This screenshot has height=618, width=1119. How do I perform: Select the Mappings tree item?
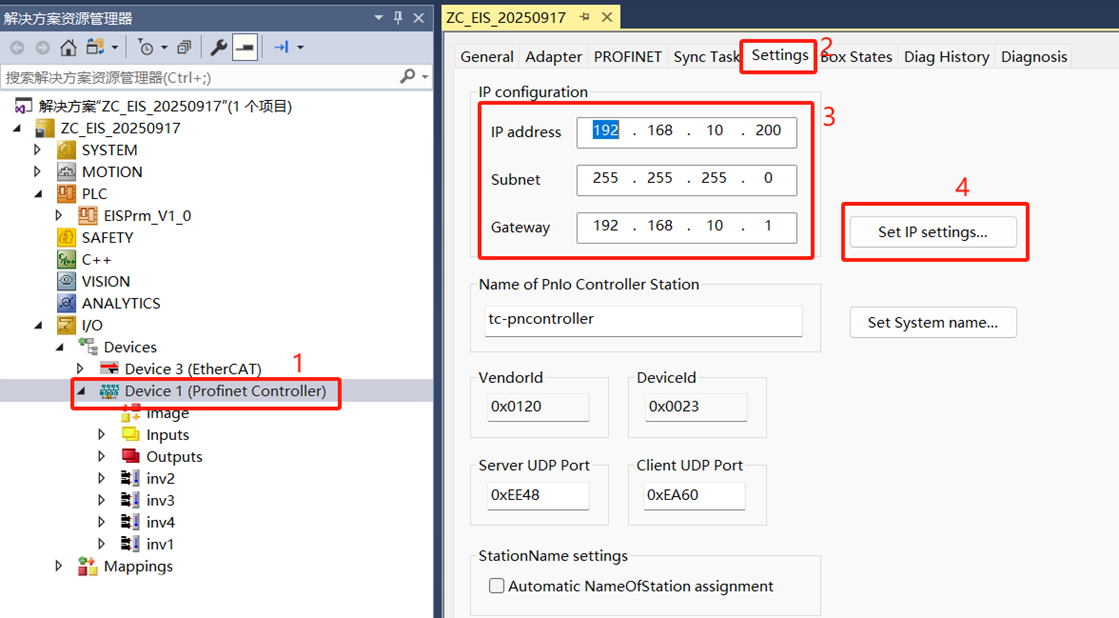click(x=138, y=566)
